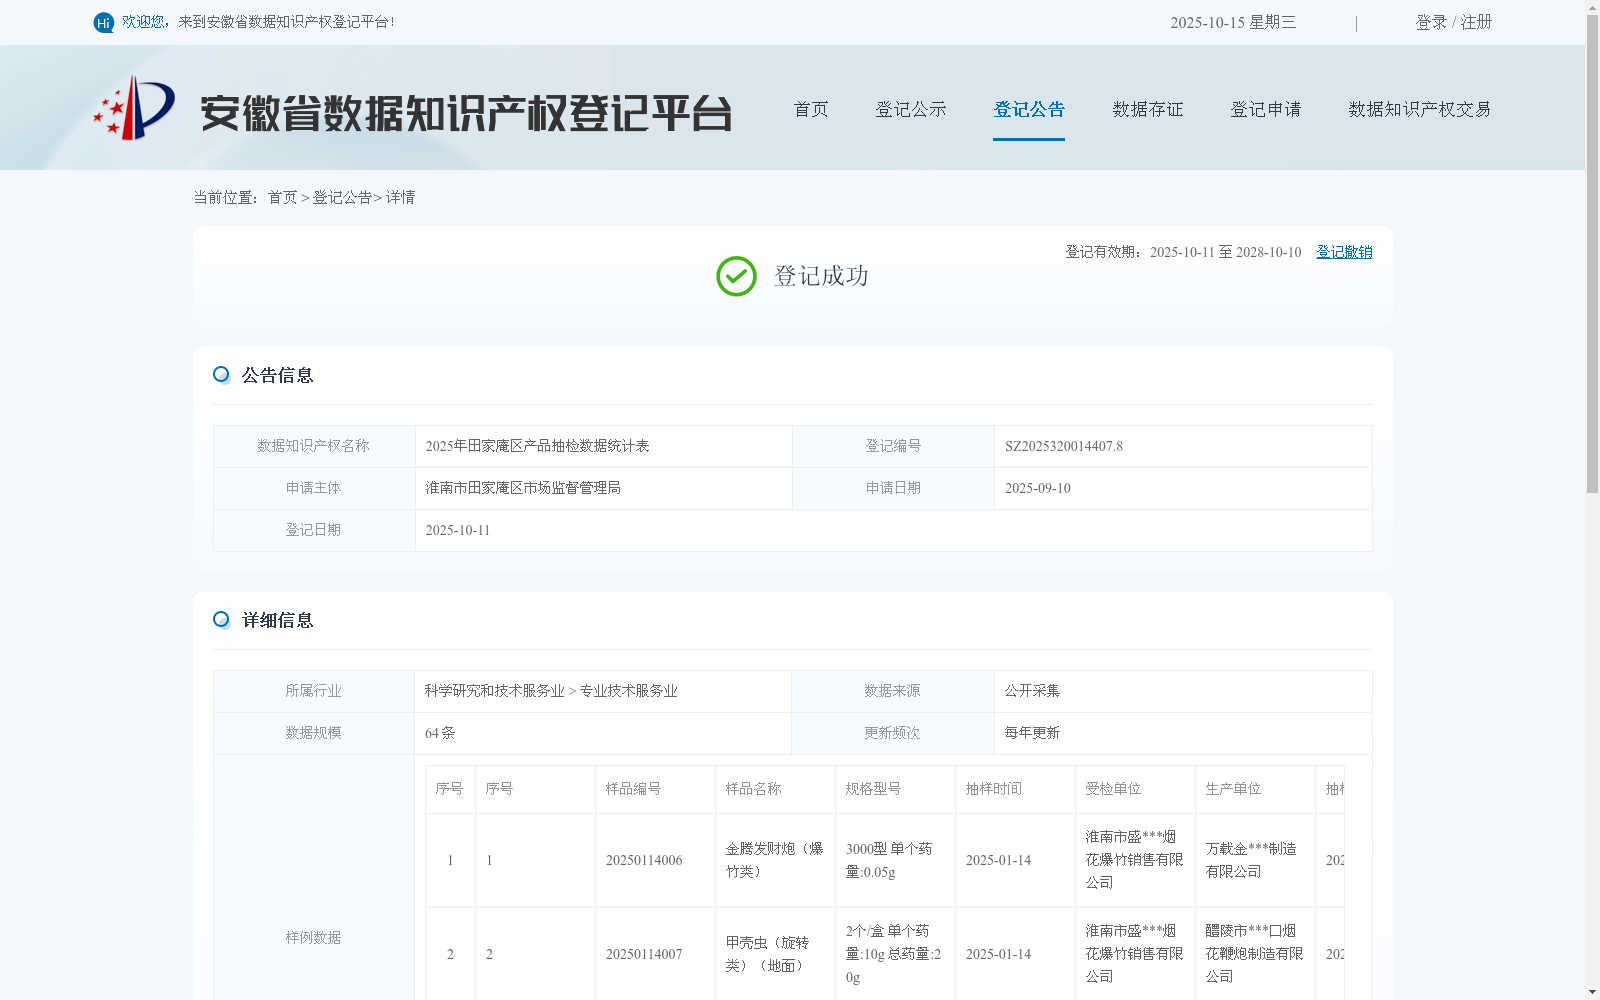
Task: Click the 公告信息 heading
Action: click(x=278, y=375)
